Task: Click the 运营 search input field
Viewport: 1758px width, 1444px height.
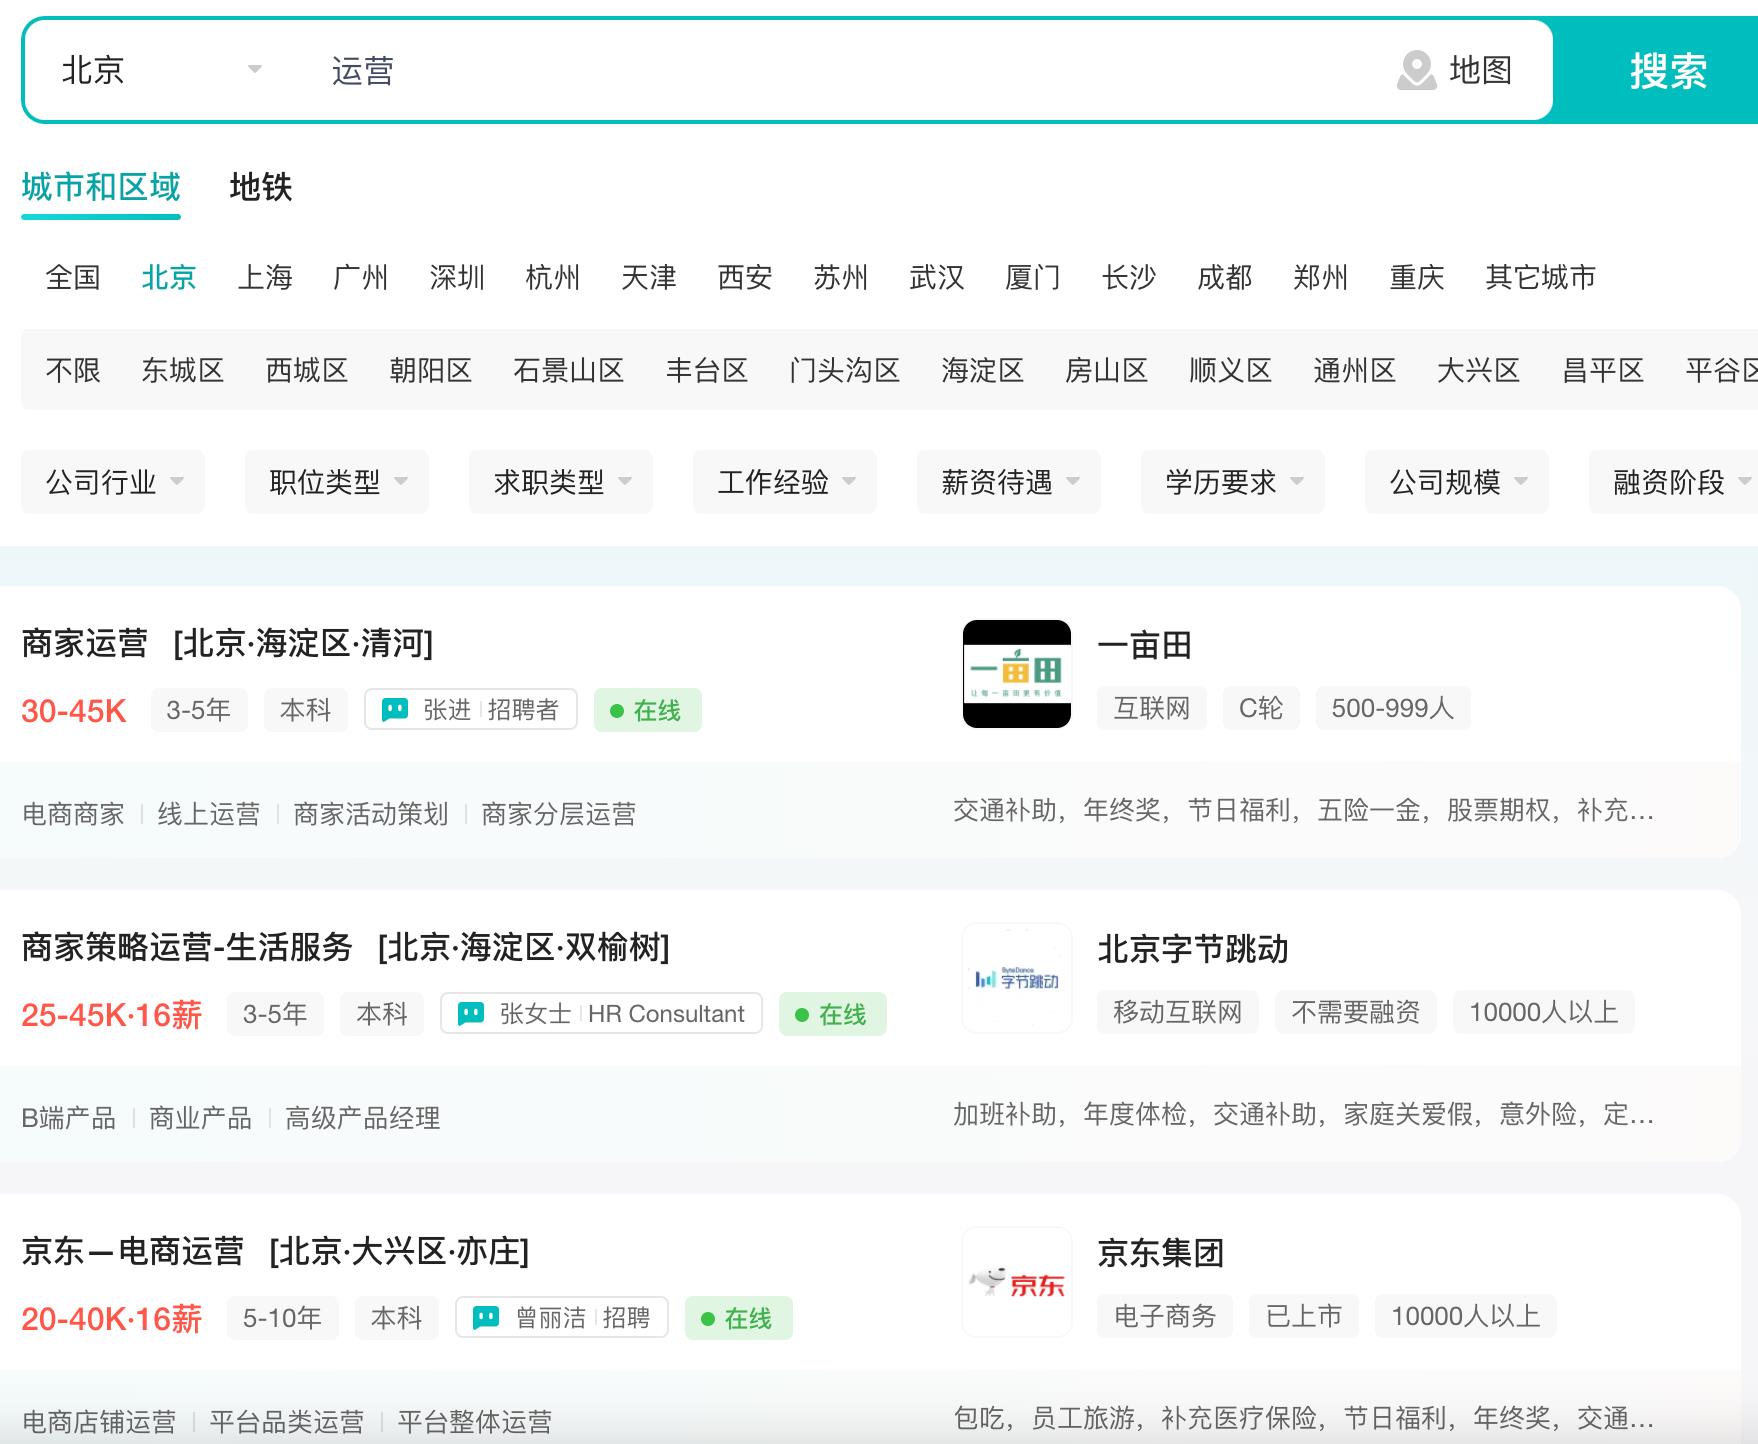Action: pos(840,70)
